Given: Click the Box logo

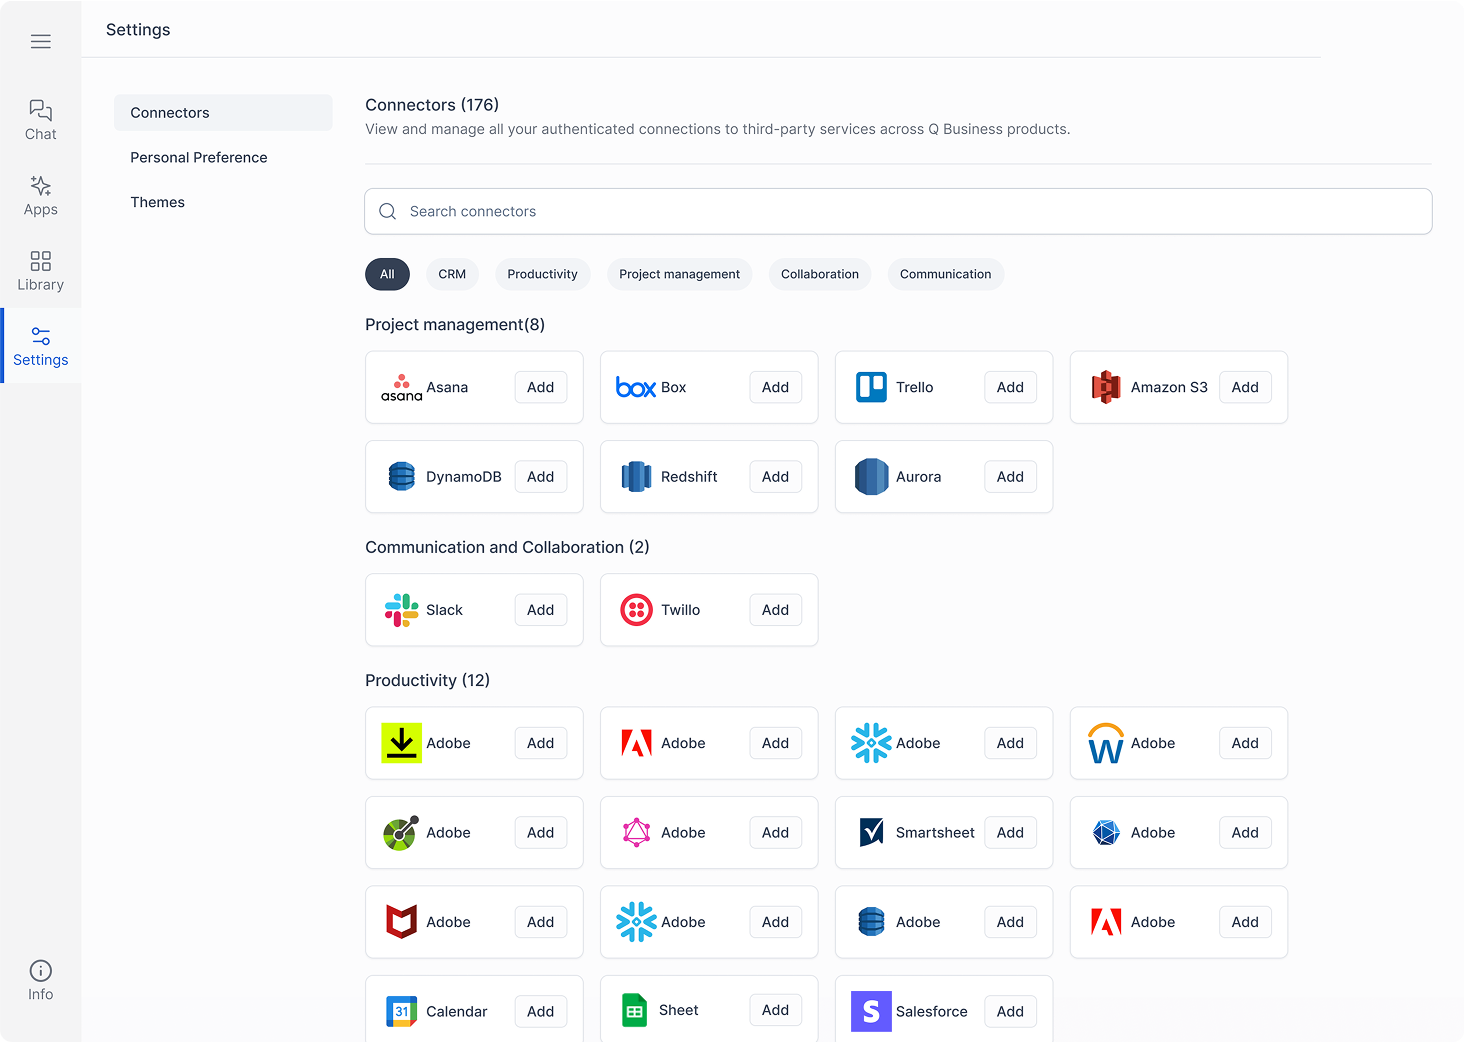Looking at the screenshot, I should [x=636, y=387].
